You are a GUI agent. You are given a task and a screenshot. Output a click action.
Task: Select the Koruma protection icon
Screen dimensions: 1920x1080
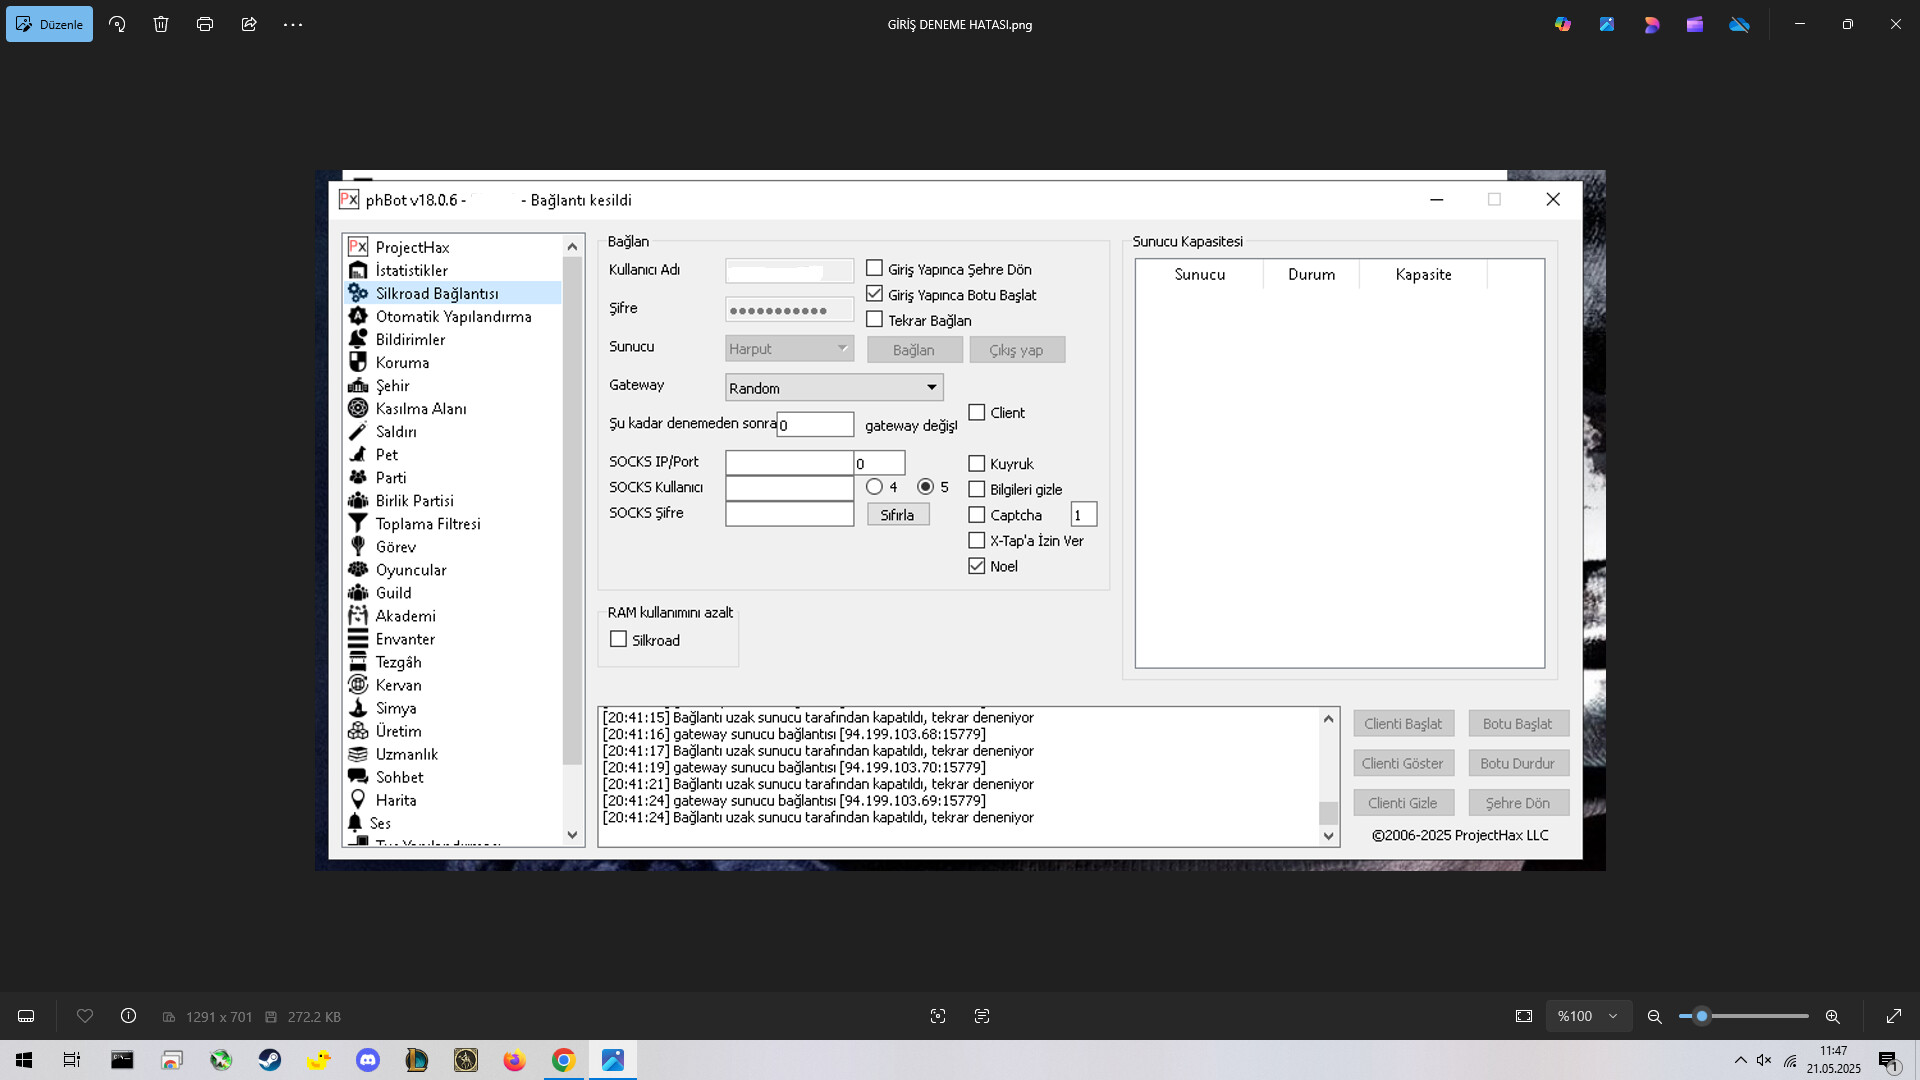click(359, 362)
